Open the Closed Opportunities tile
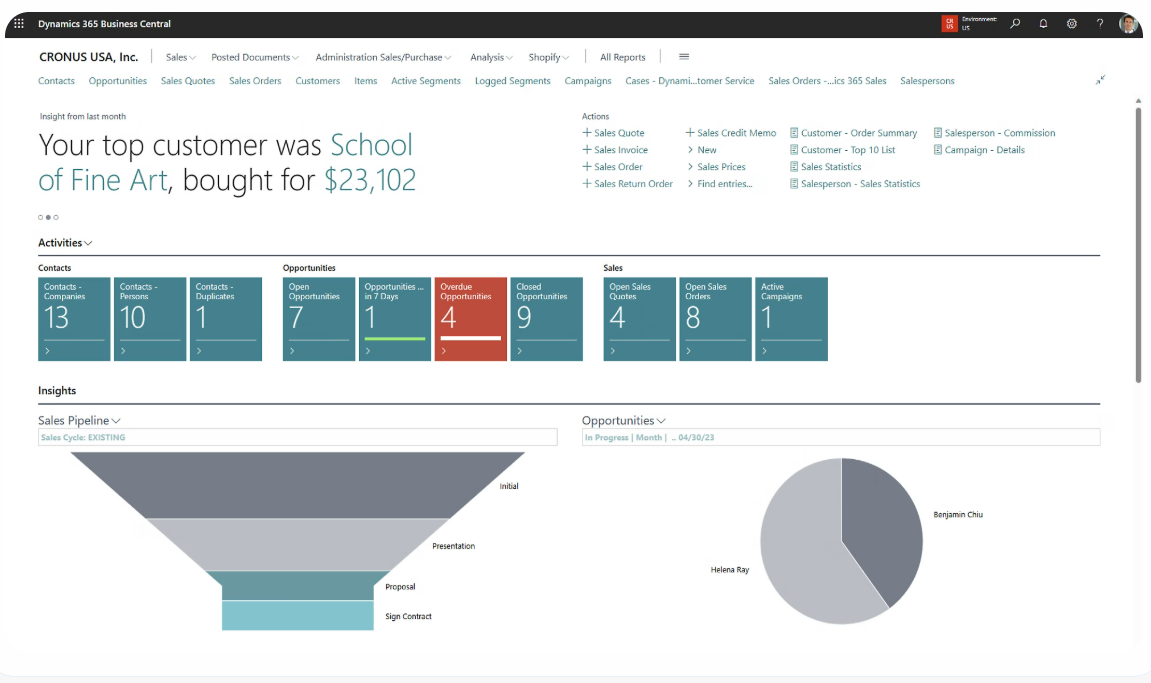 tap(546, 319)
